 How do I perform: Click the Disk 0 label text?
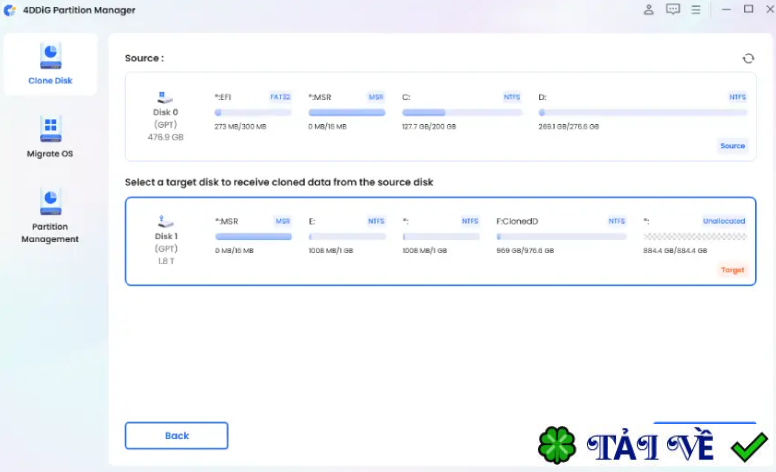(165, 112)
